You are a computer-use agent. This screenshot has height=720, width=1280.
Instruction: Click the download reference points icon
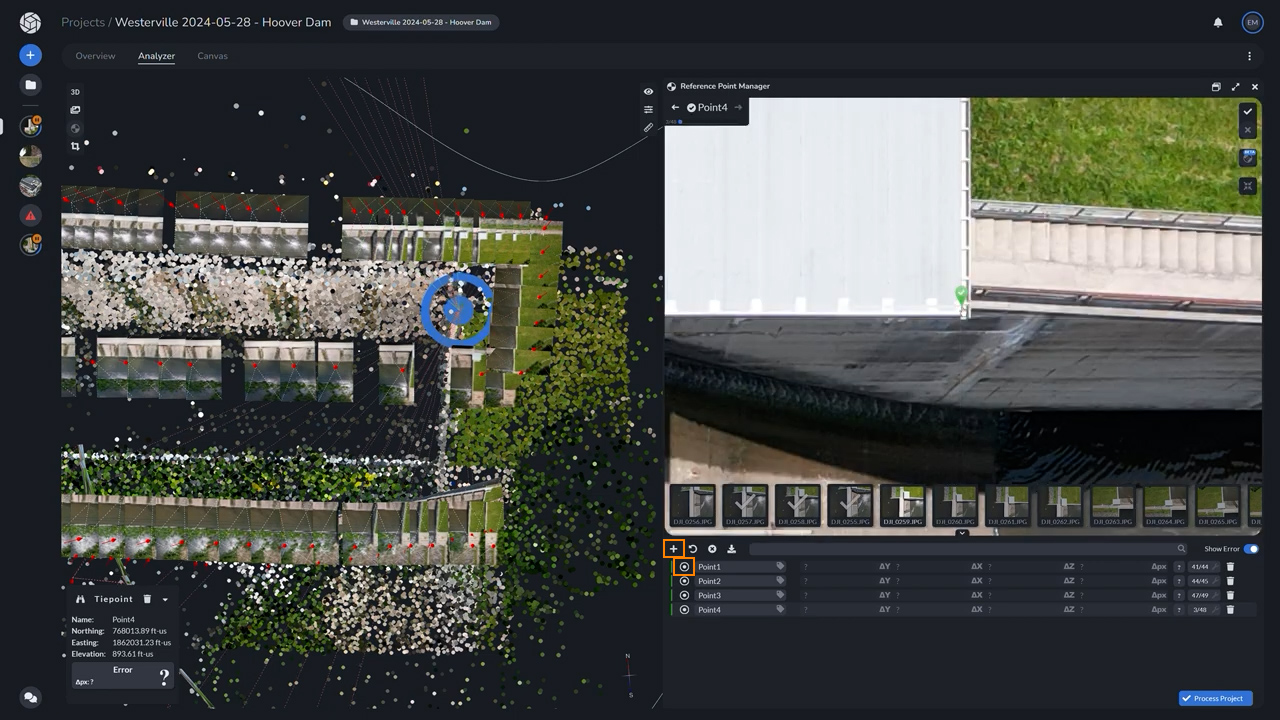coord(731,549)
